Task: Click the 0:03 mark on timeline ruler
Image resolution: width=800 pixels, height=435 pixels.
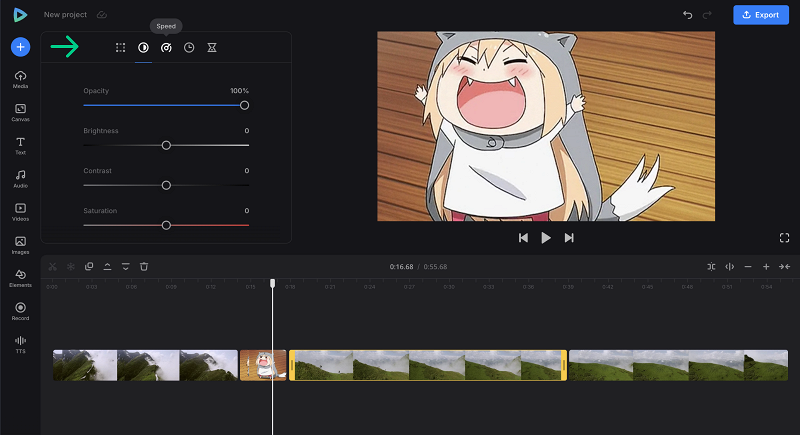Action: (91, 287)
